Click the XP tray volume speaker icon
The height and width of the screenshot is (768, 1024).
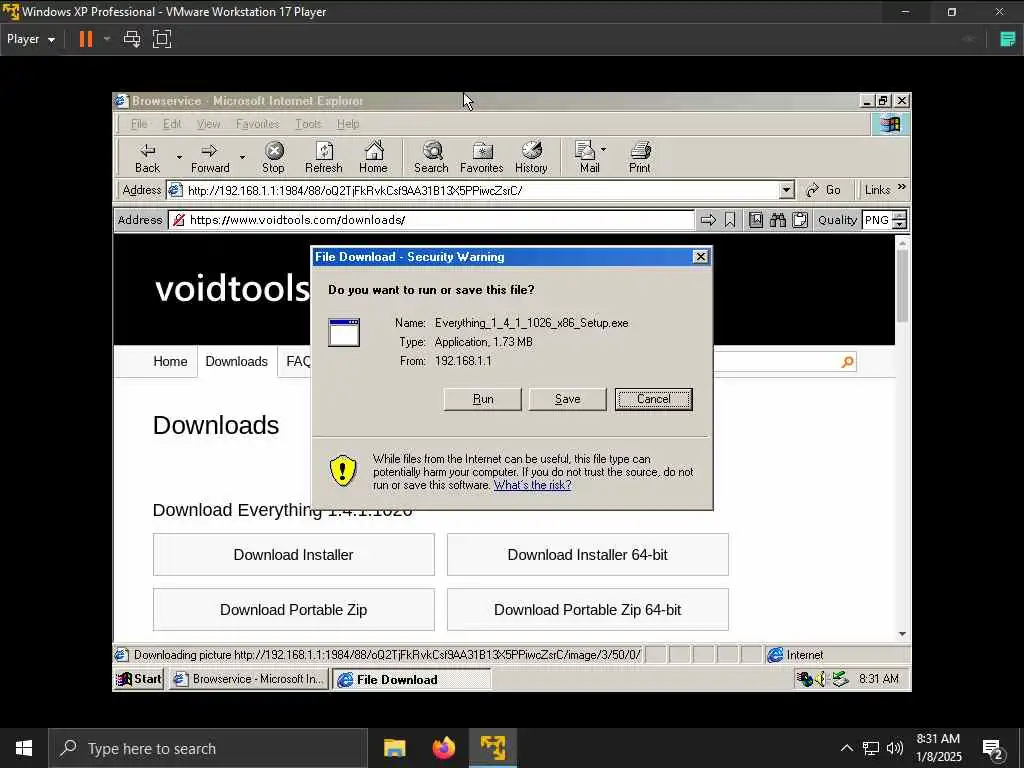820,679
